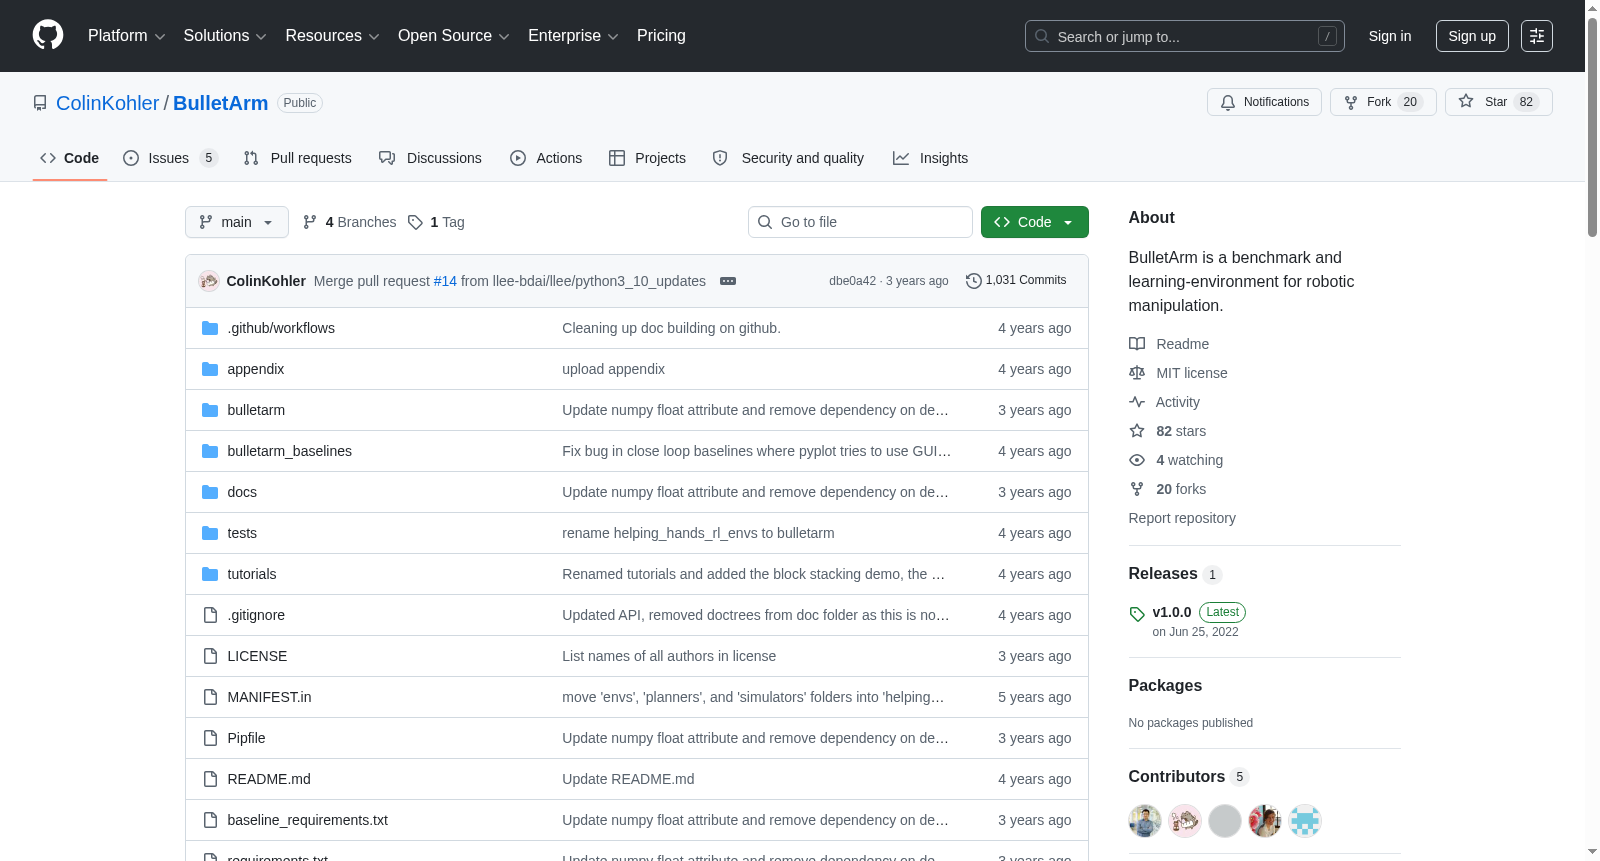Open commit 'Update README.md' message
Screen dimensions: 1600x861
pos(628,779)
